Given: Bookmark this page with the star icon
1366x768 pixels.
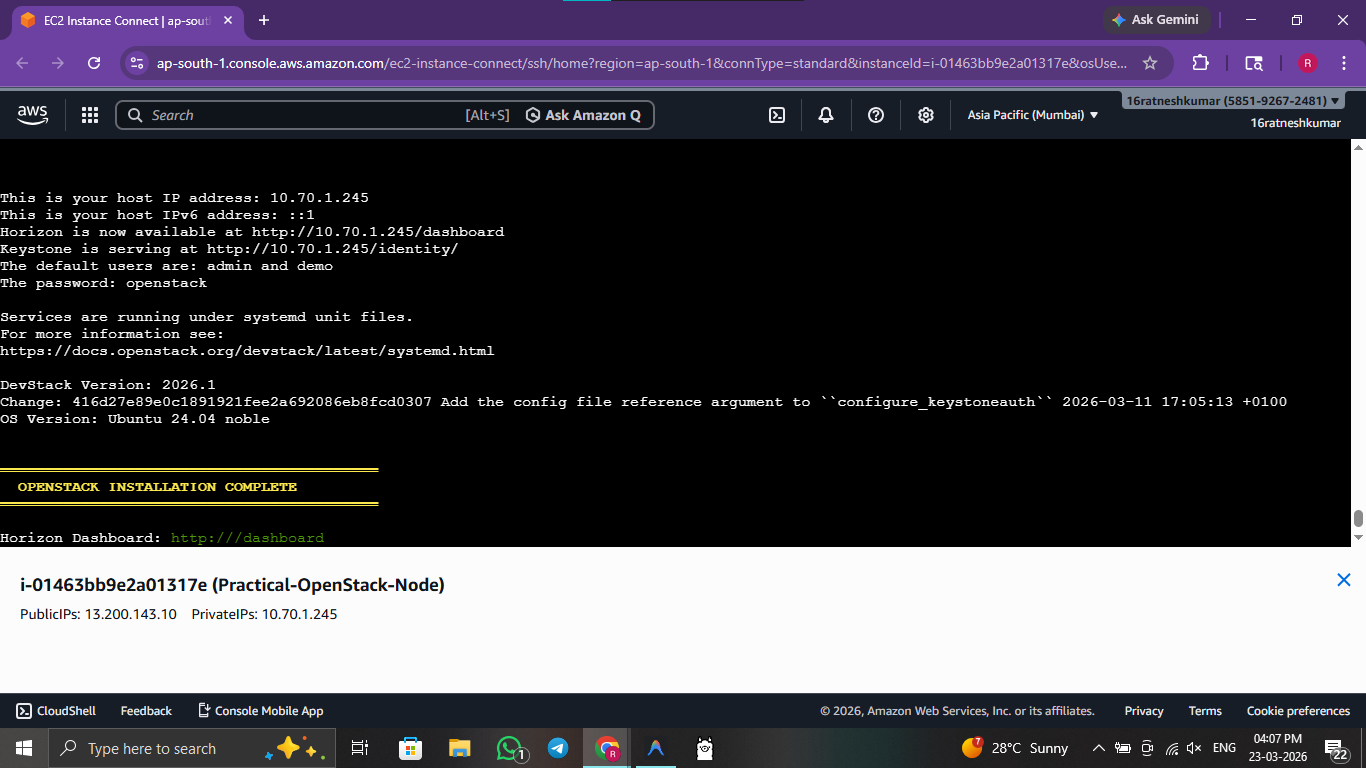Looking at the screenshot, I should tap(1150, 63).
